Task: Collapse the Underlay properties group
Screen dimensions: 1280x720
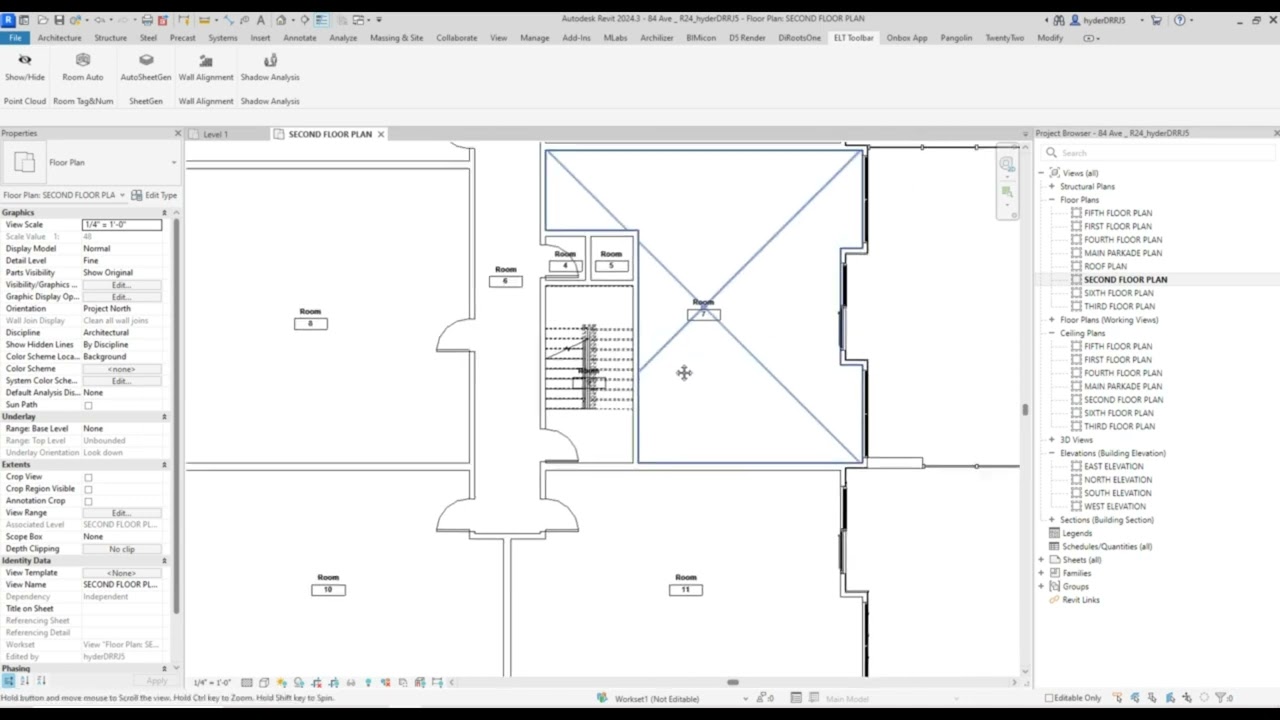Action: [164, 416]
